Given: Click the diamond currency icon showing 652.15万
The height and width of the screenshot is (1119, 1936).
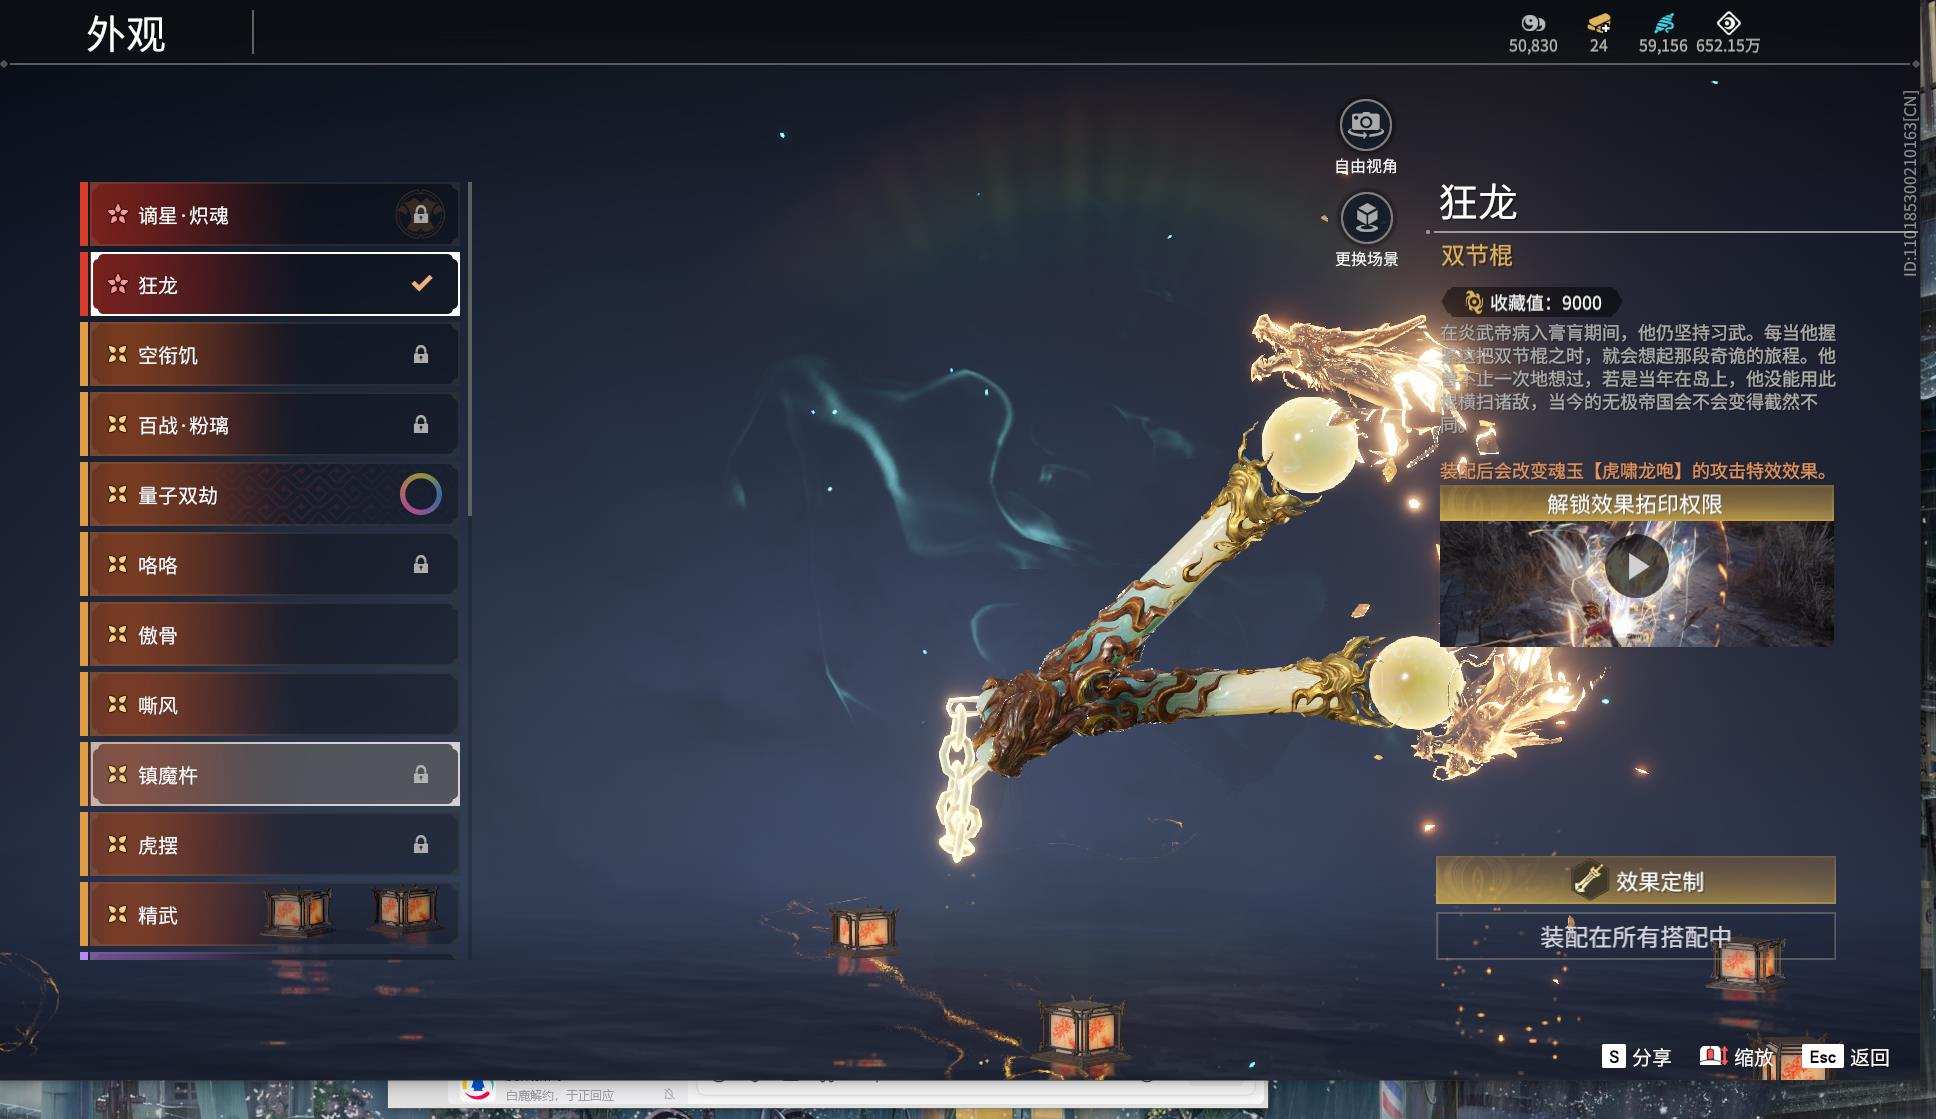Looking at the screenshot, I should point(1728,23).
